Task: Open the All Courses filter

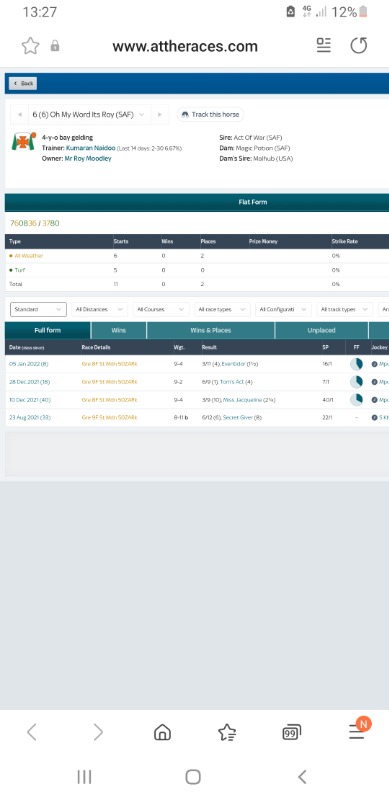Action: pos(161,309)
